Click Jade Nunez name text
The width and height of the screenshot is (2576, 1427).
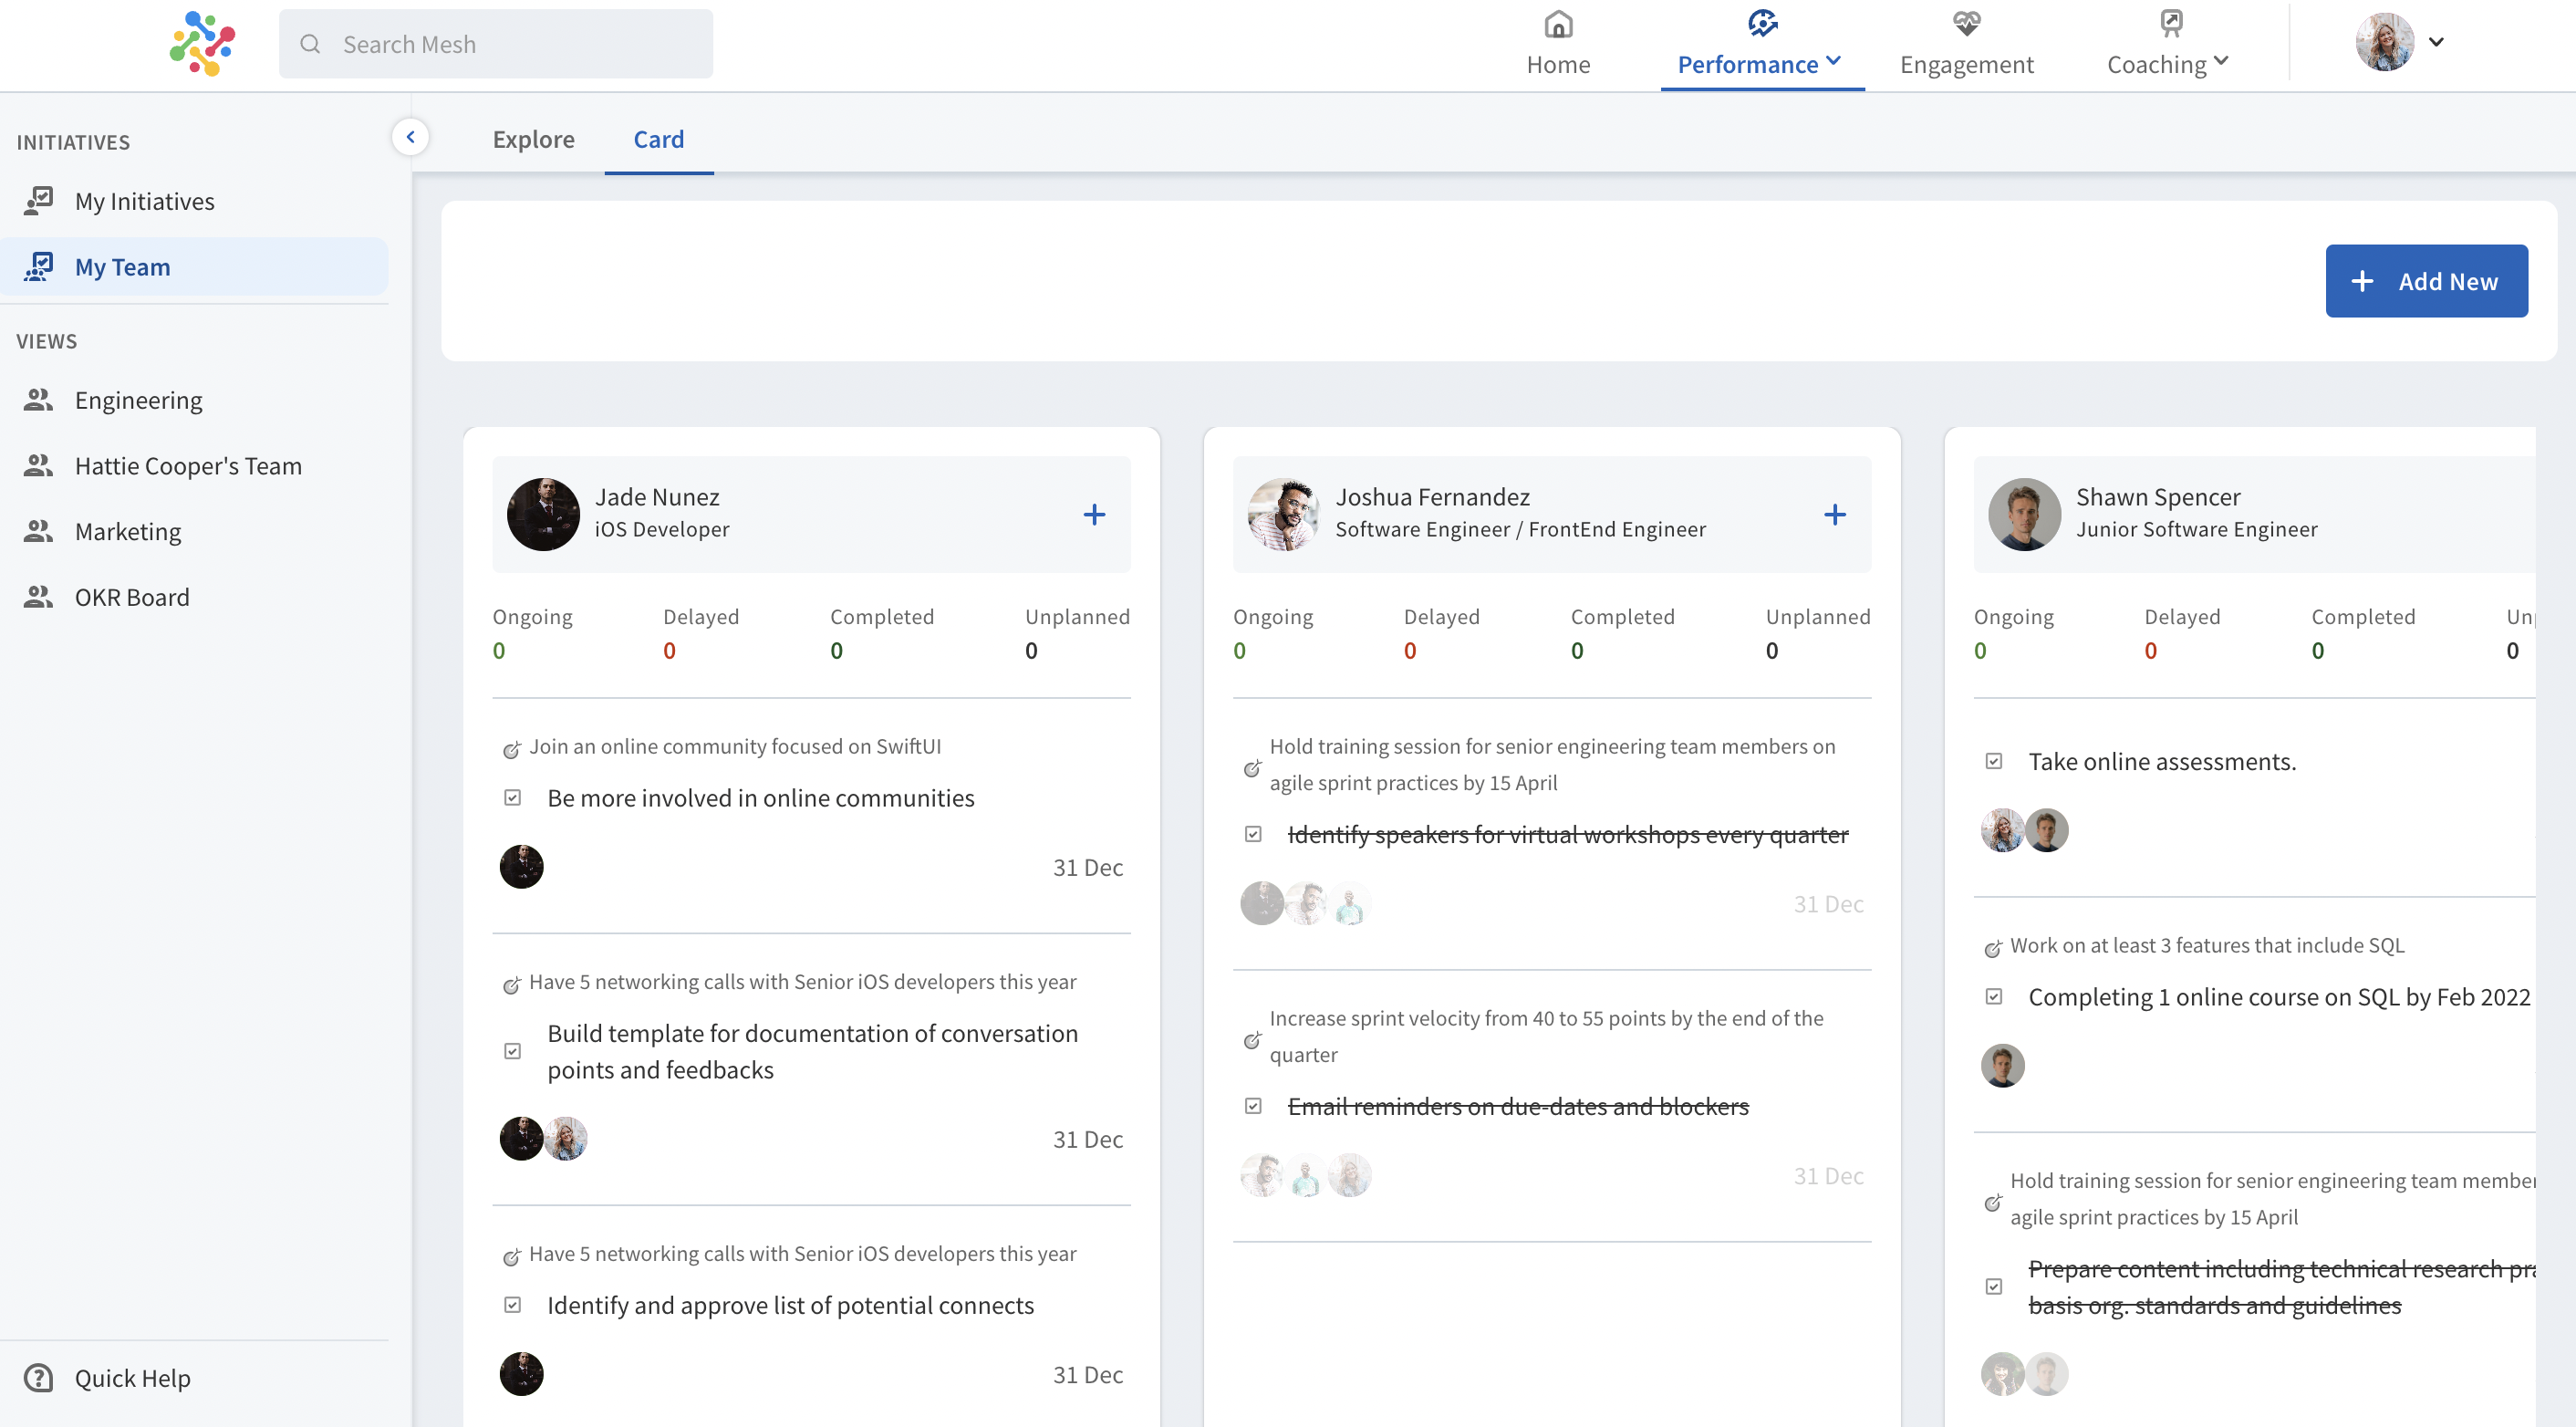pos(657,497)
